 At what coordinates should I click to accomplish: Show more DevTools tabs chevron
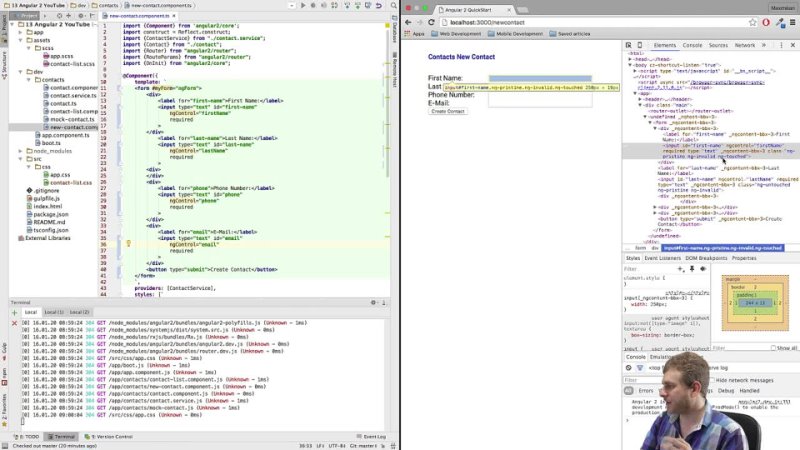click(764, 45)
